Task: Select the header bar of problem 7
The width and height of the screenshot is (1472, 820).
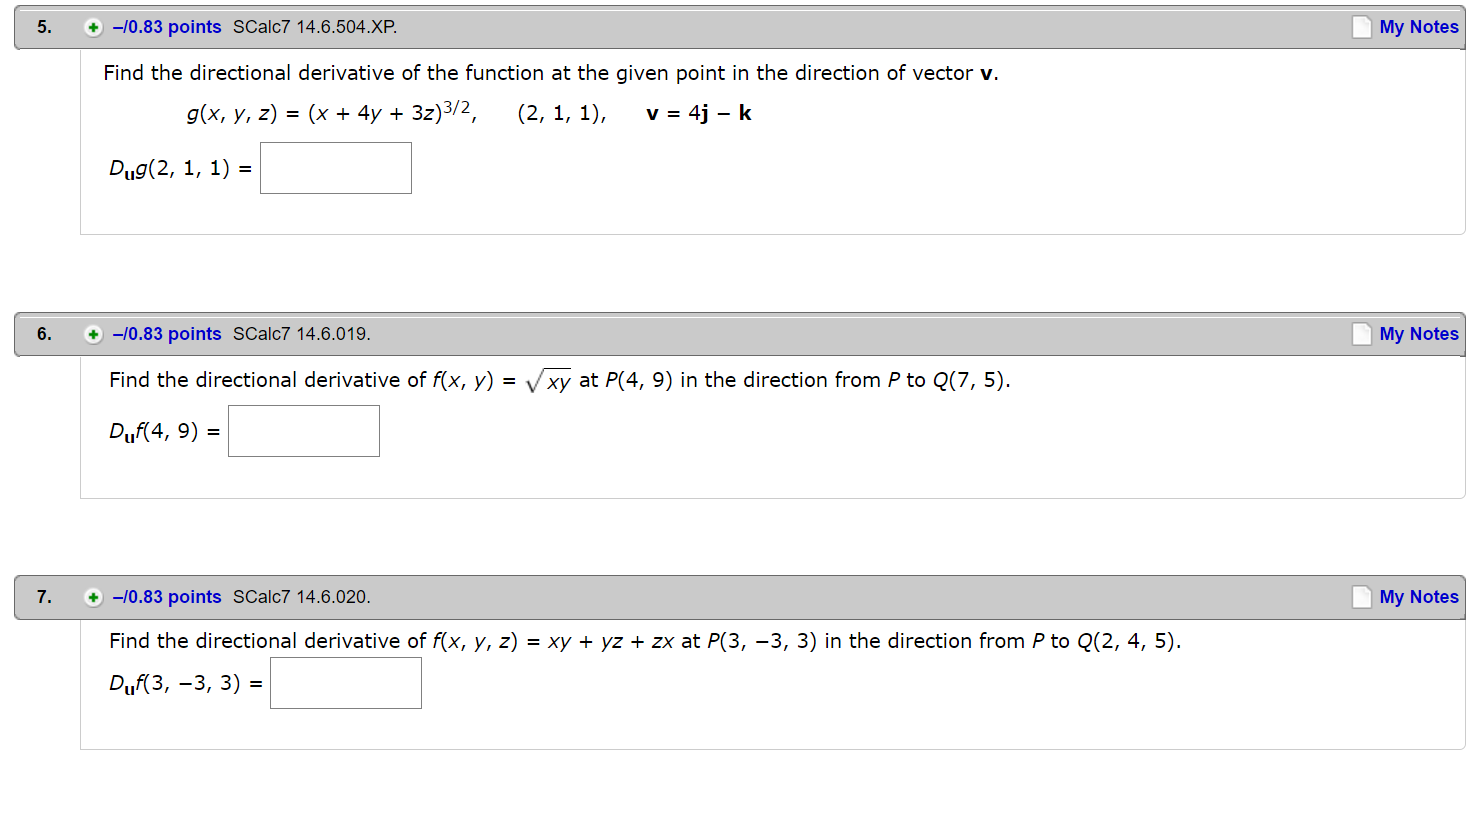Action: pos(700,597)
